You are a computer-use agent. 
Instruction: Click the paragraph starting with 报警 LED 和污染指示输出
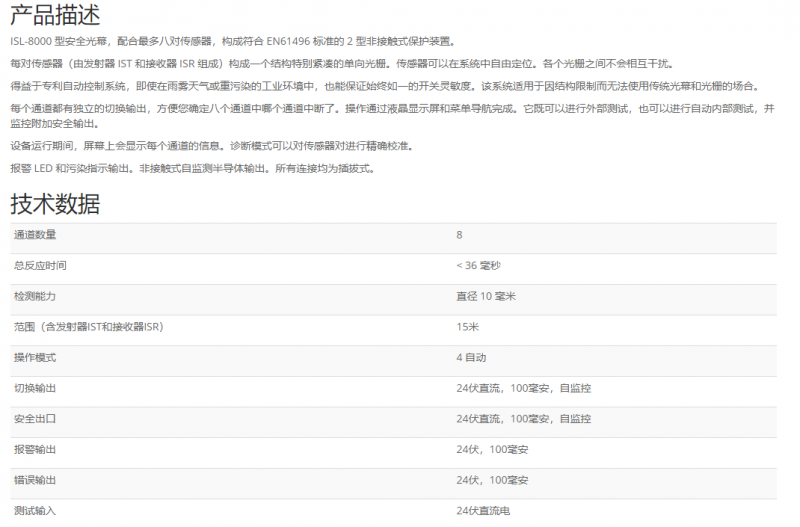(x=192, y=168)
